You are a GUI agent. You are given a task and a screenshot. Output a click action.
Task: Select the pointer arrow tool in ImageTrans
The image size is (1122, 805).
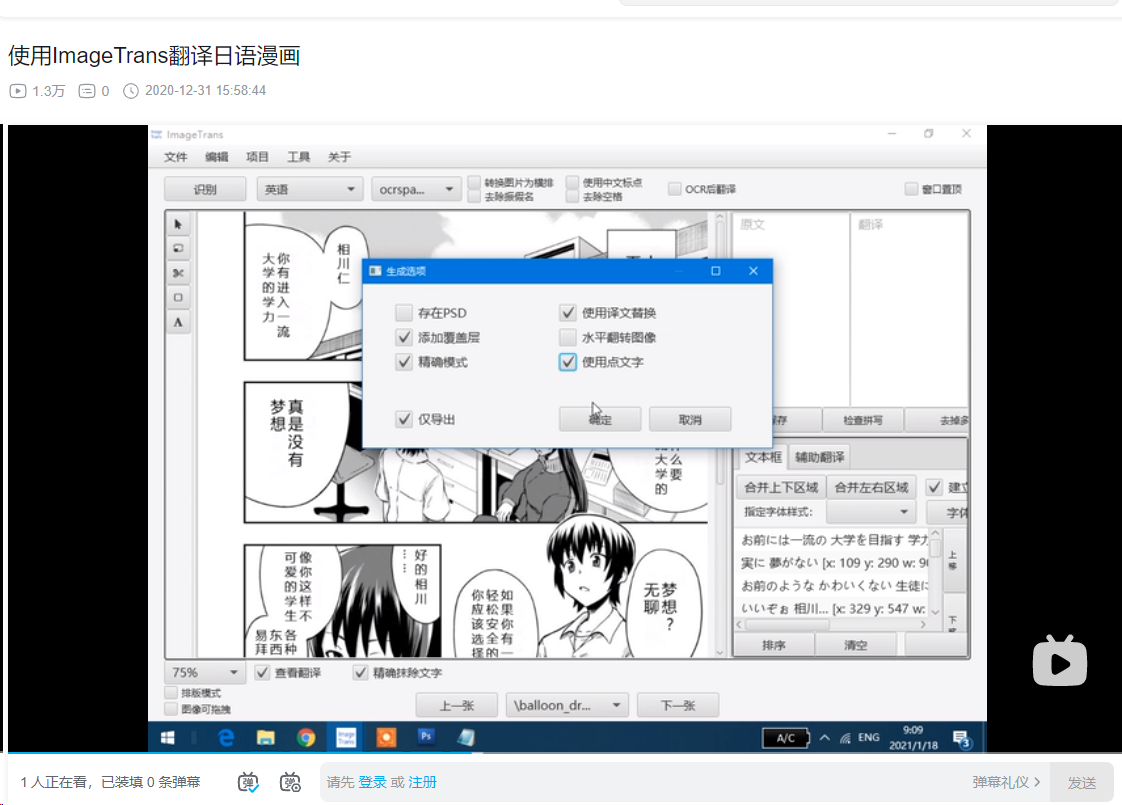(178, 224)
